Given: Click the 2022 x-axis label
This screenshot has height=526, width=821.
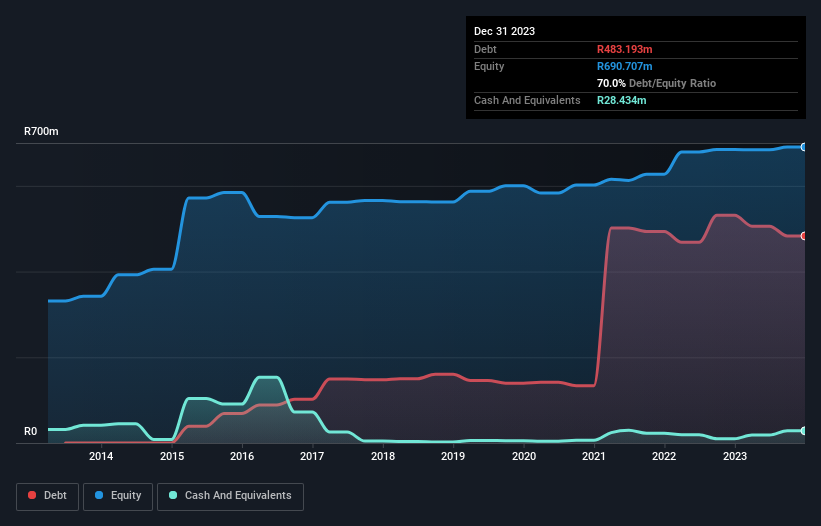Looking at the screenshot, I should (x=664, y=456).
